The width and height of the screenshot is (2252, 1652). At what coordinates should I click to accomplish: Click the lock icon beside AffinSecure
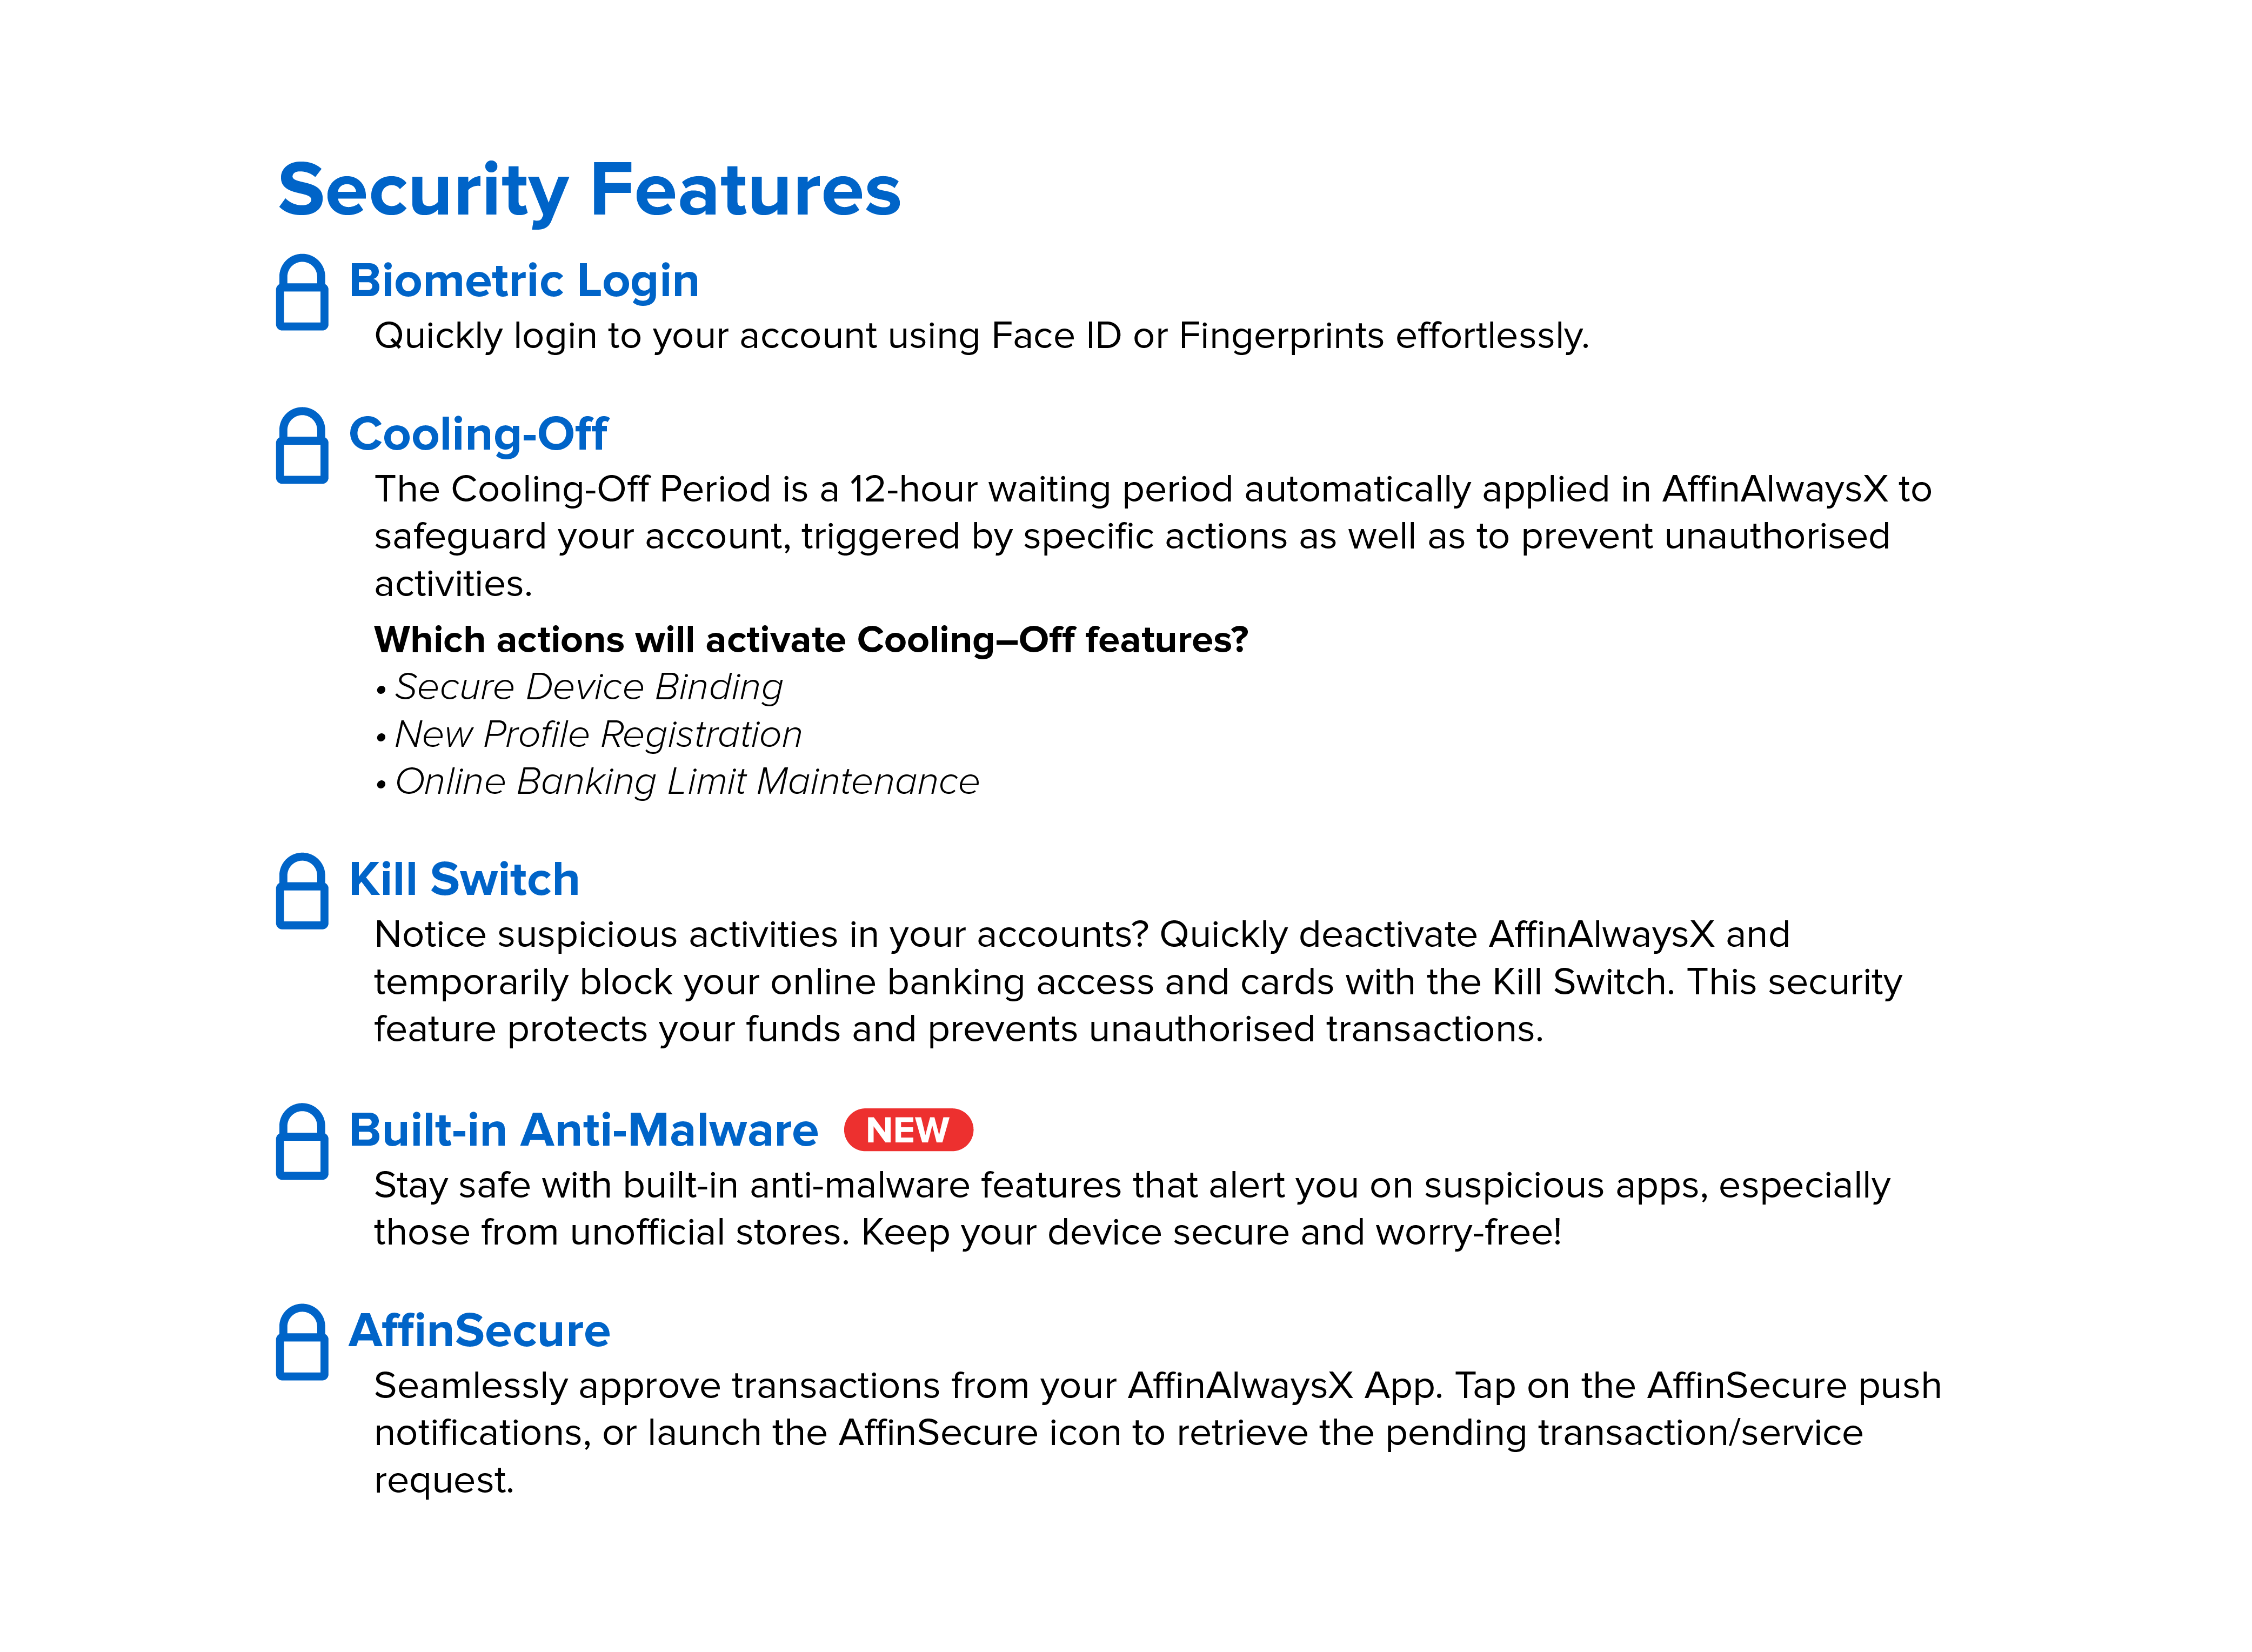[302, 1342]
